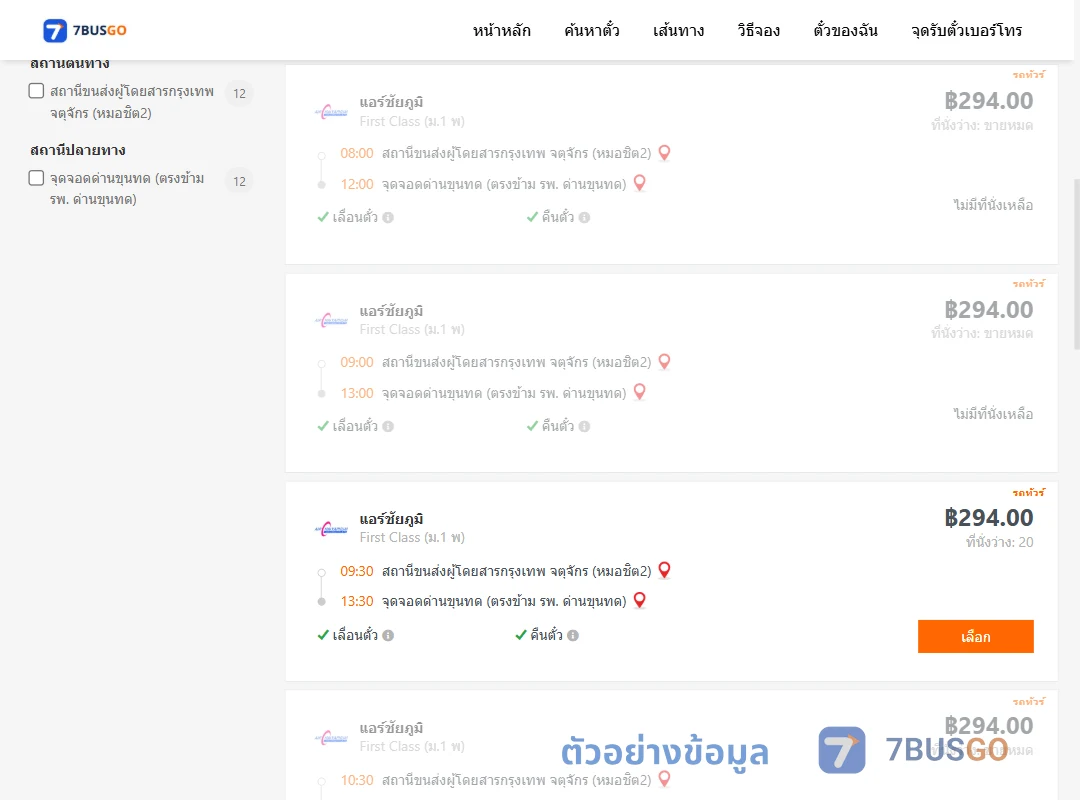
Task: Click the 10:30 departure time
Action: click(357, 780)
